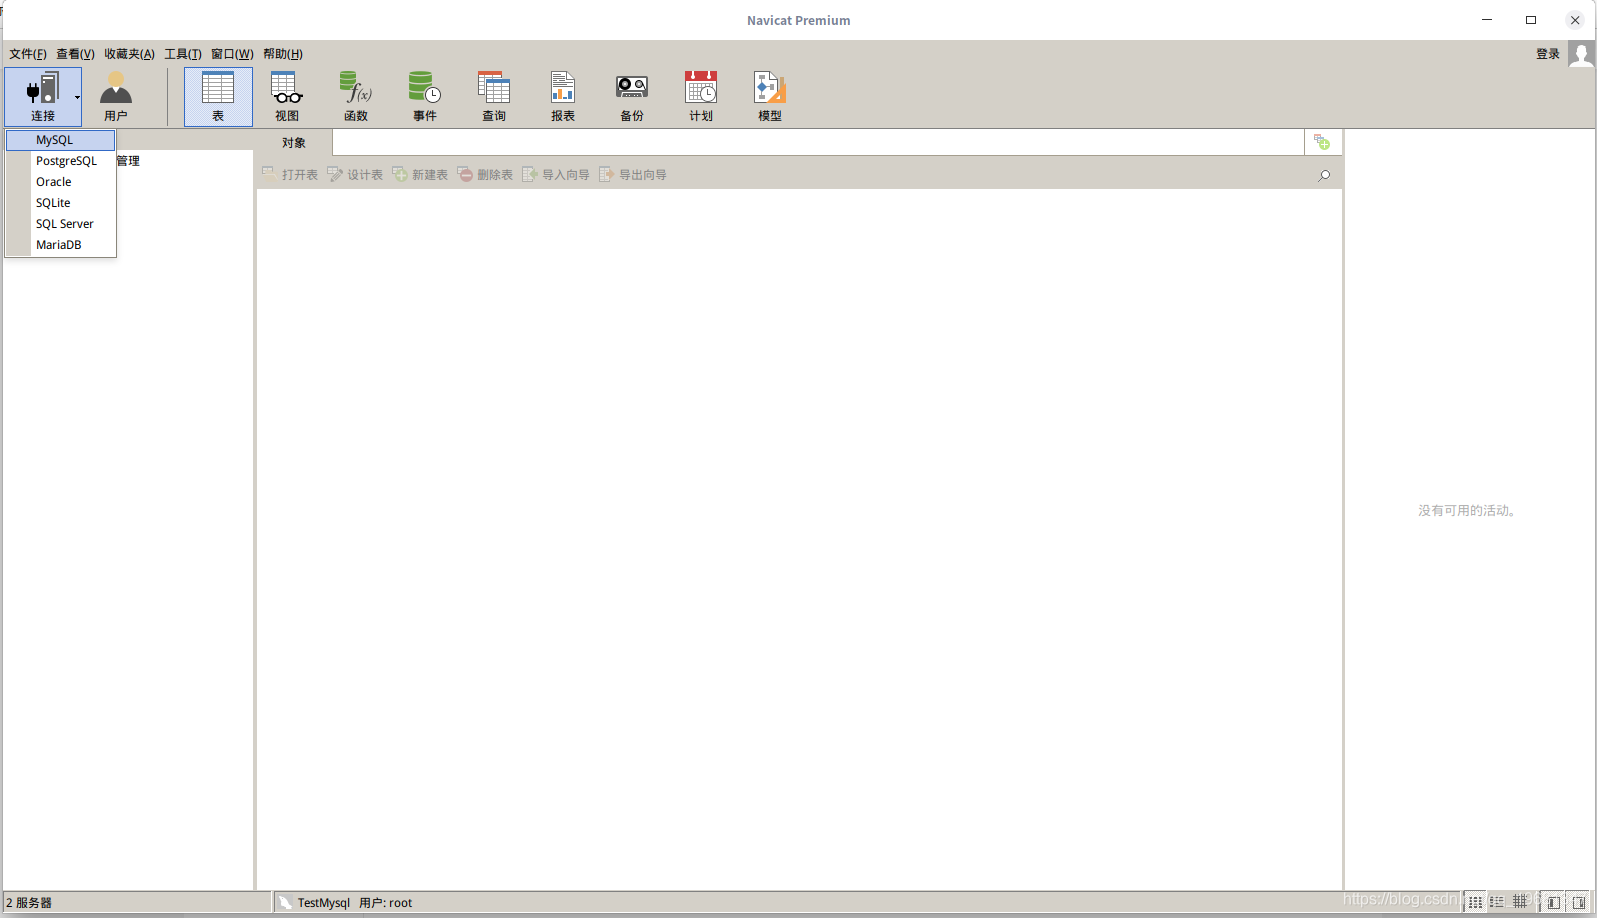This screenshot has width=1597, height=918.
Task: Toggle the right information pane icon
Action: coord(1578,902)
